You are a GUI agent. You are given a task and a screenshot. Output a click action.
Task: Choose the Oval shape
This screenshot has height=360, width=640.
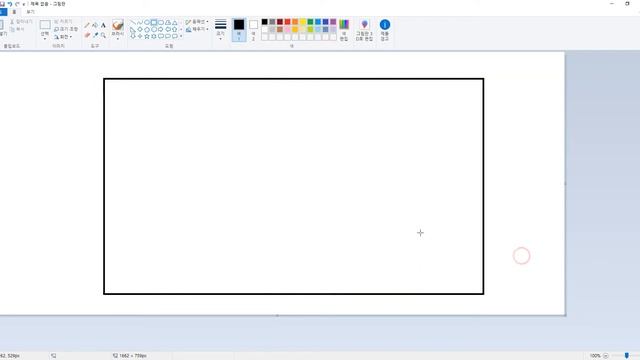click(x=147, y=22)
